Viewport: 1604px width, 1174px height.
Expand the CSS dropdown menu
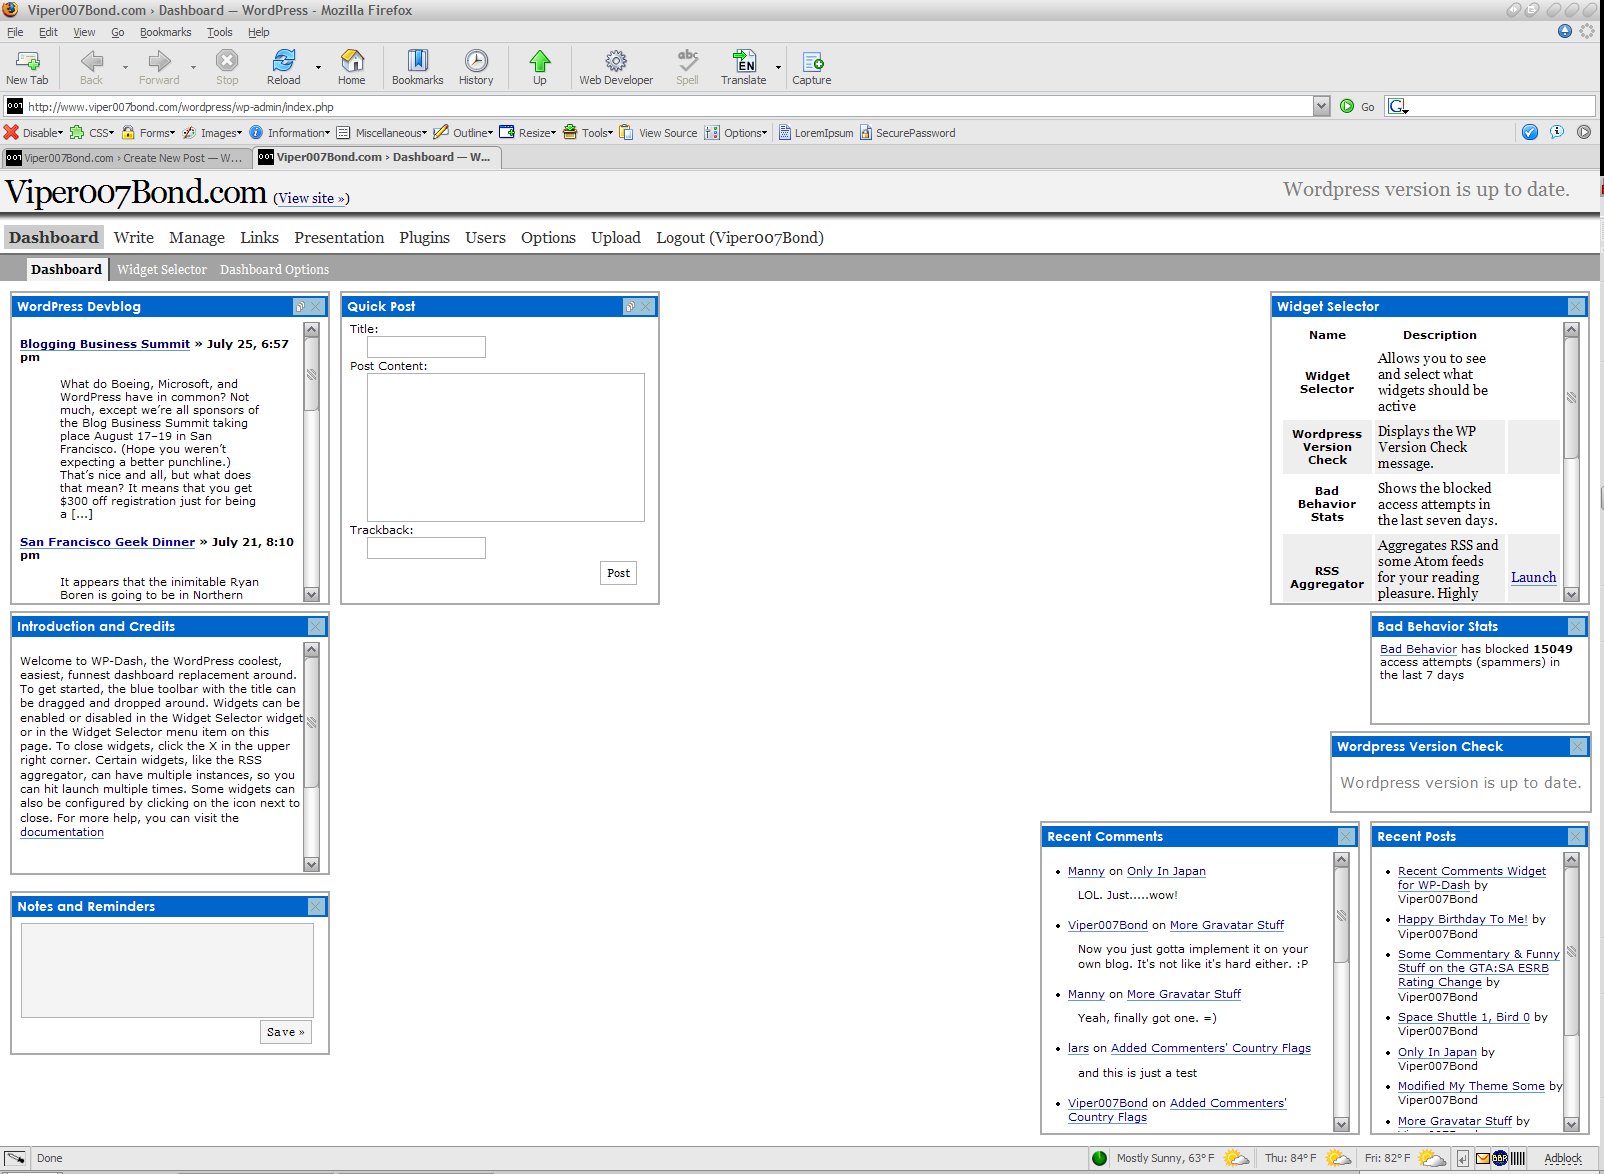(x=92, y=132)
